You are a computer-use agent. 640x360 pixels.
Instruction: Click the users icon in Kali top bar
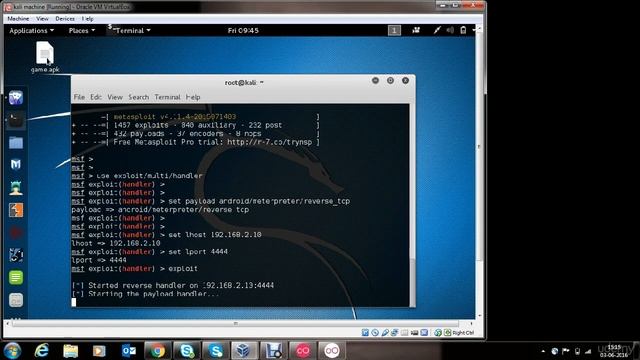(x=416, y=30)
